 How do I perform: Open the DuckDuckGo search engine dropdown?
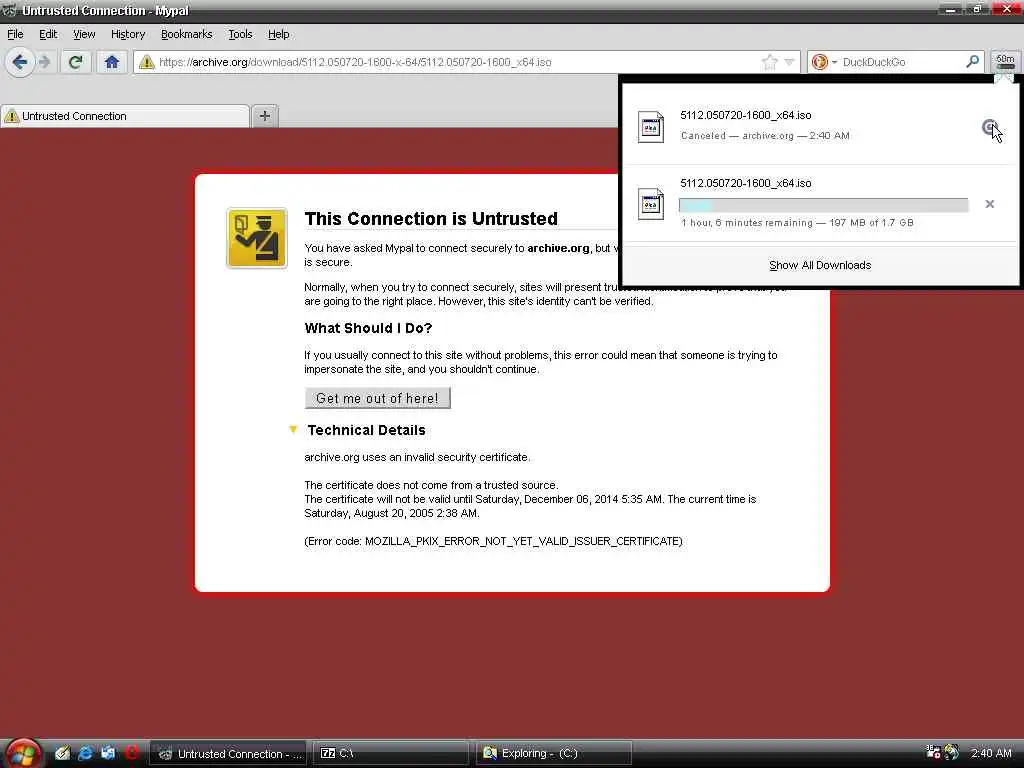(834, 63)
